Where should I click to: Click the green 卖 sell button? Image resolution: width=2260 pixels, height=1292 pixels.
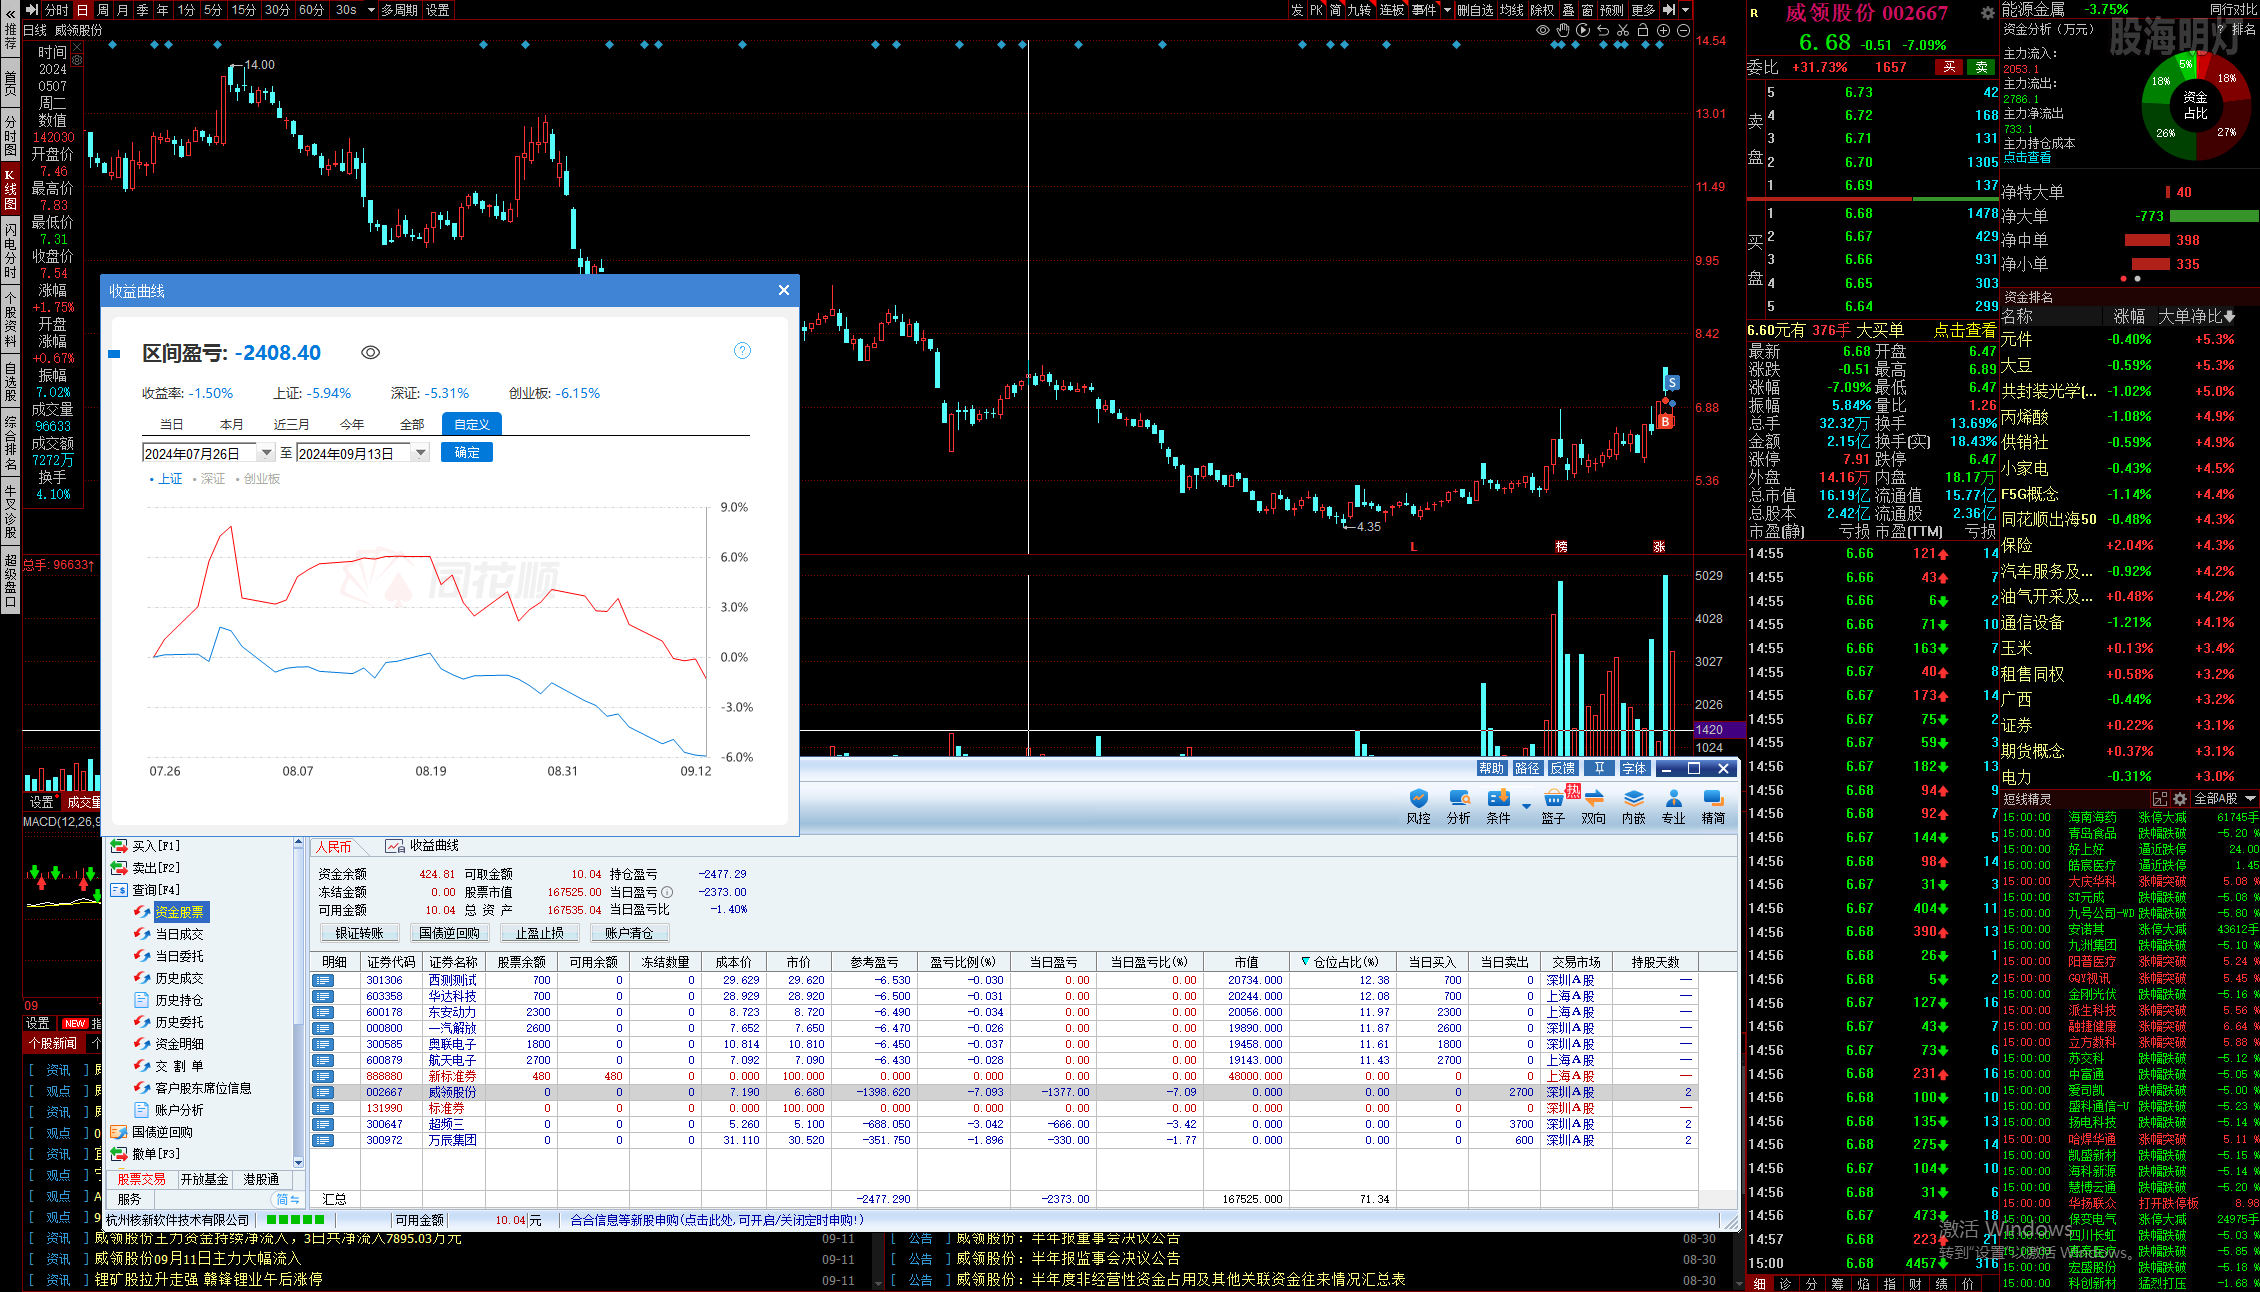1981,67
